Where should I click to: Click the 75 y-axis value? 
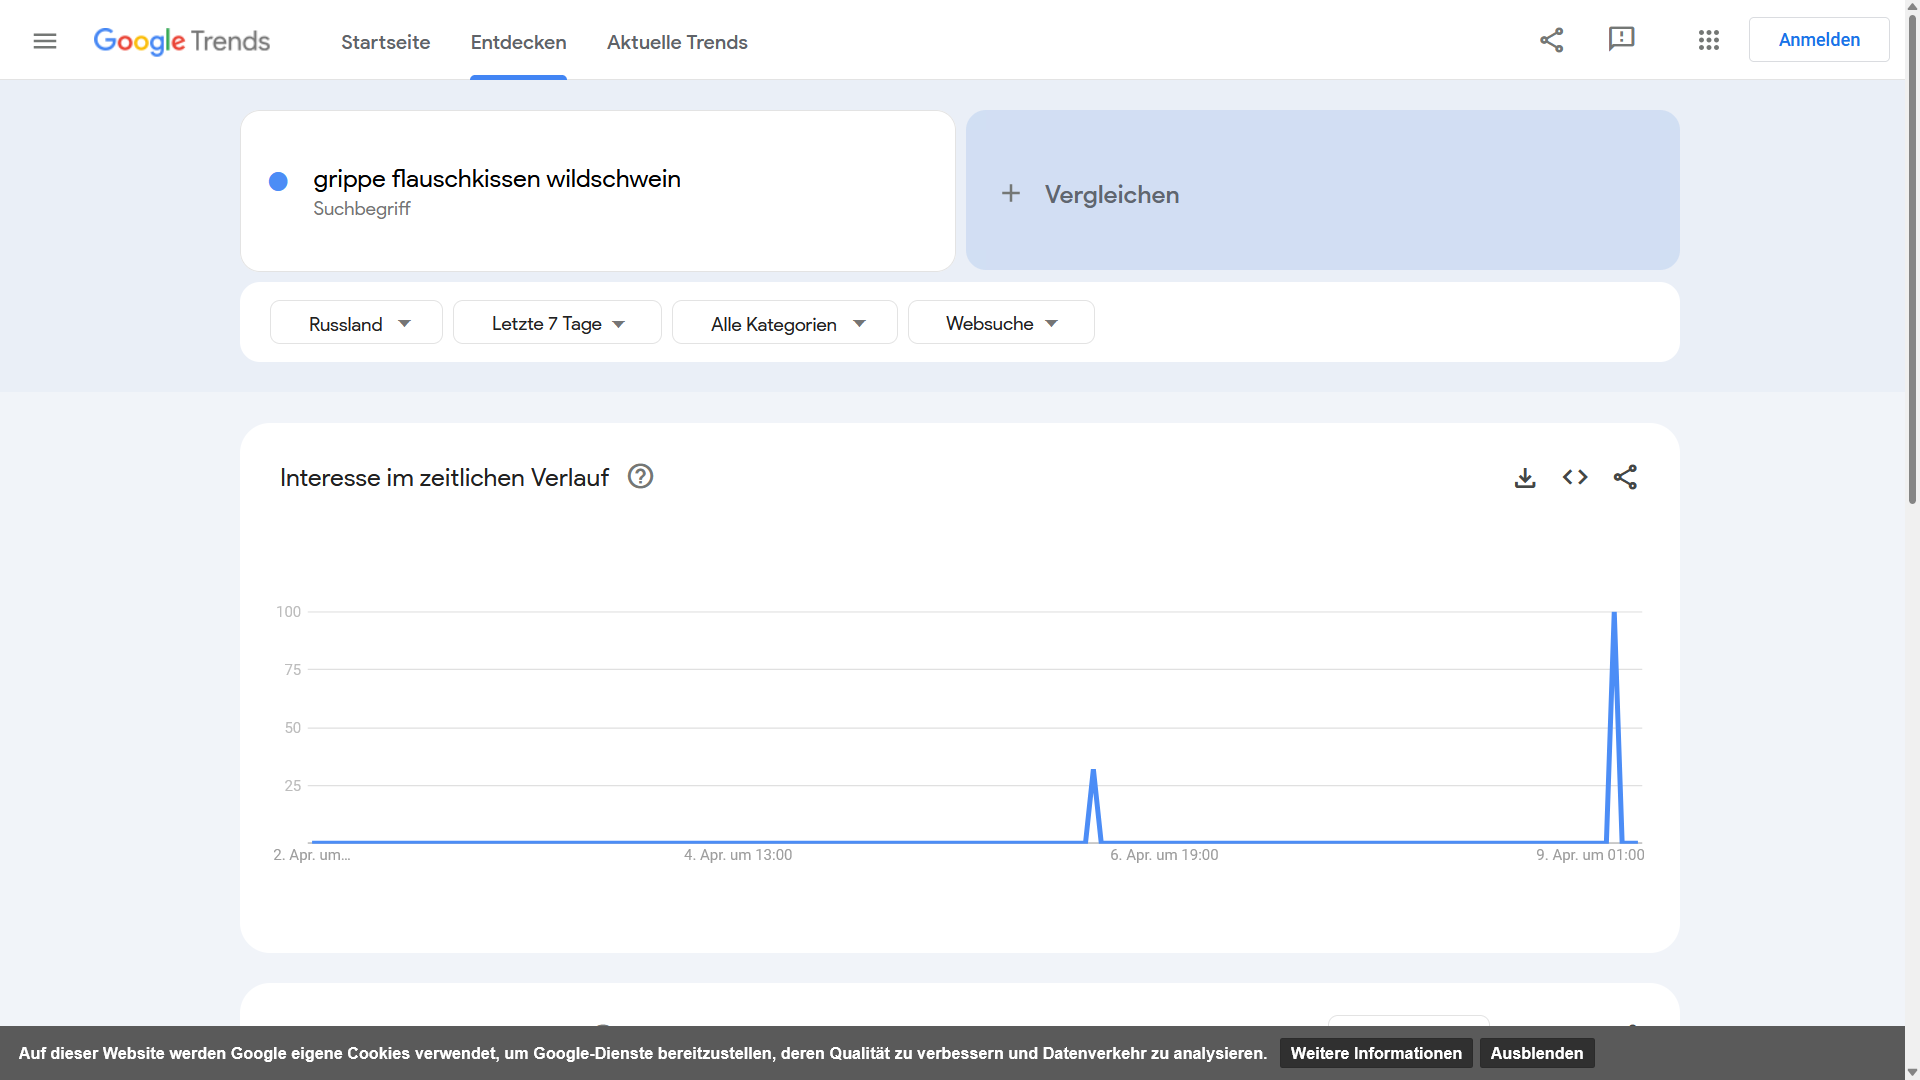292,670
